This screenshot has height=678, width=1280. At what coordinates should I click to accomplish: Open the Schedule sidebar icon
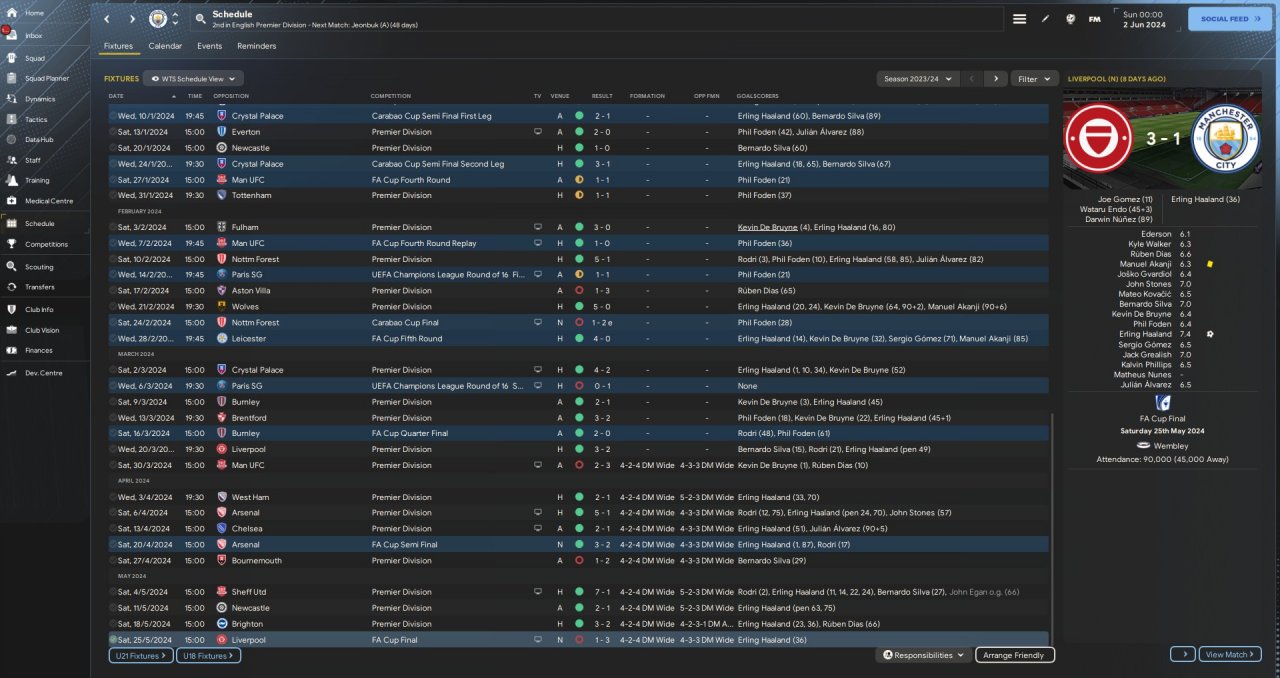[11, 224]
